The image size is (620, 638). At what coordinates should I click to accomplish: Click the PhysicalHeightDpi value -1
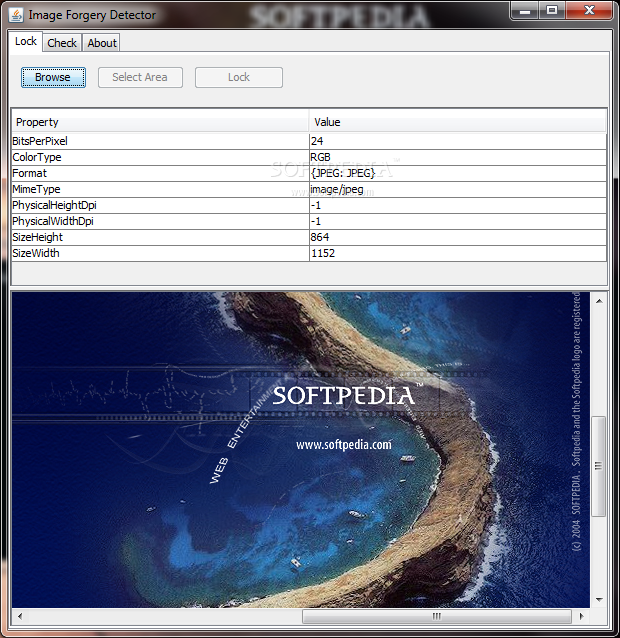point(458,205)
